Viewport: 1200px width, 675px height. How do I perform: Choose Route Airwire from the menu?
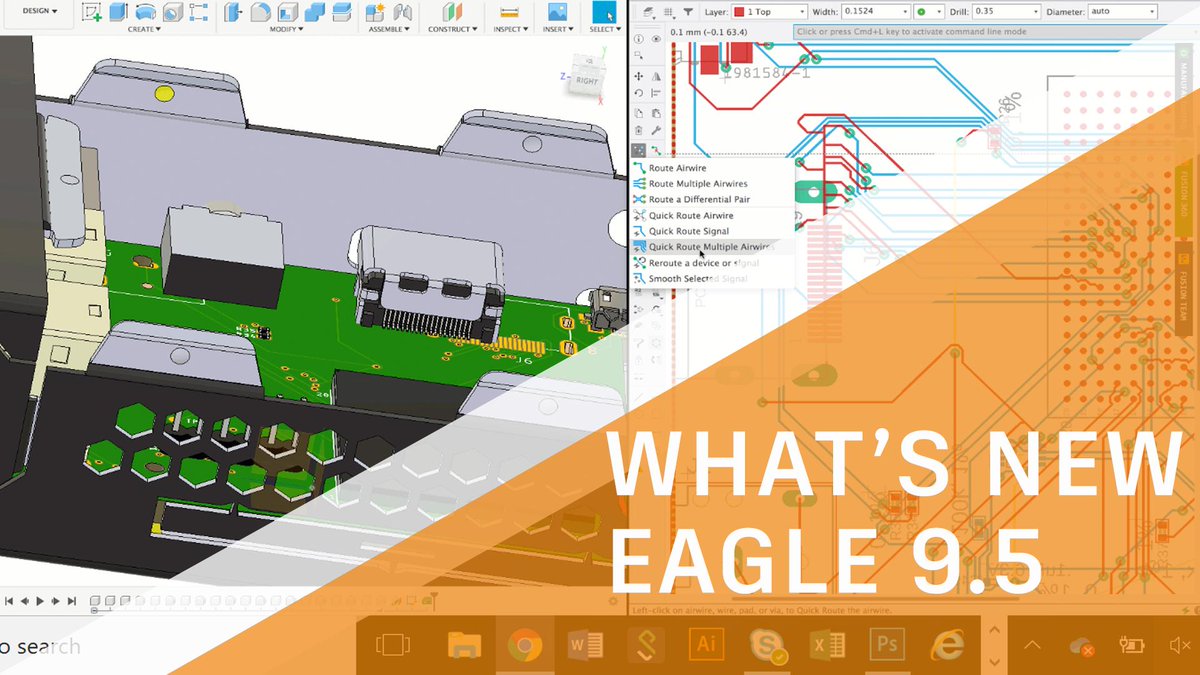(x=711, y=168)
